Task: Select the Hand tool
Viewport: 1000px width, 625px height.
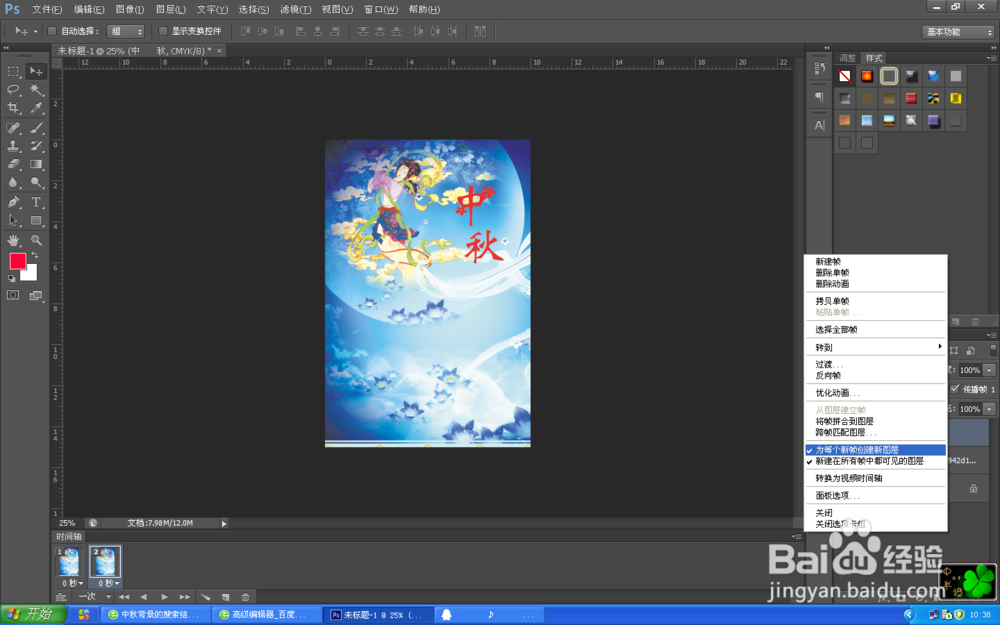Action: pos(13,240)
